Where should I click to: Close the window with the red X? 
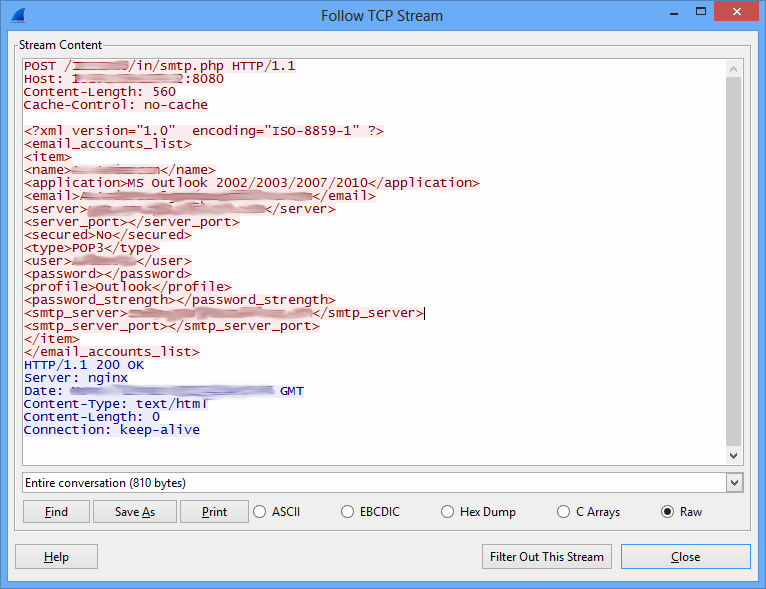pos(737,12)
